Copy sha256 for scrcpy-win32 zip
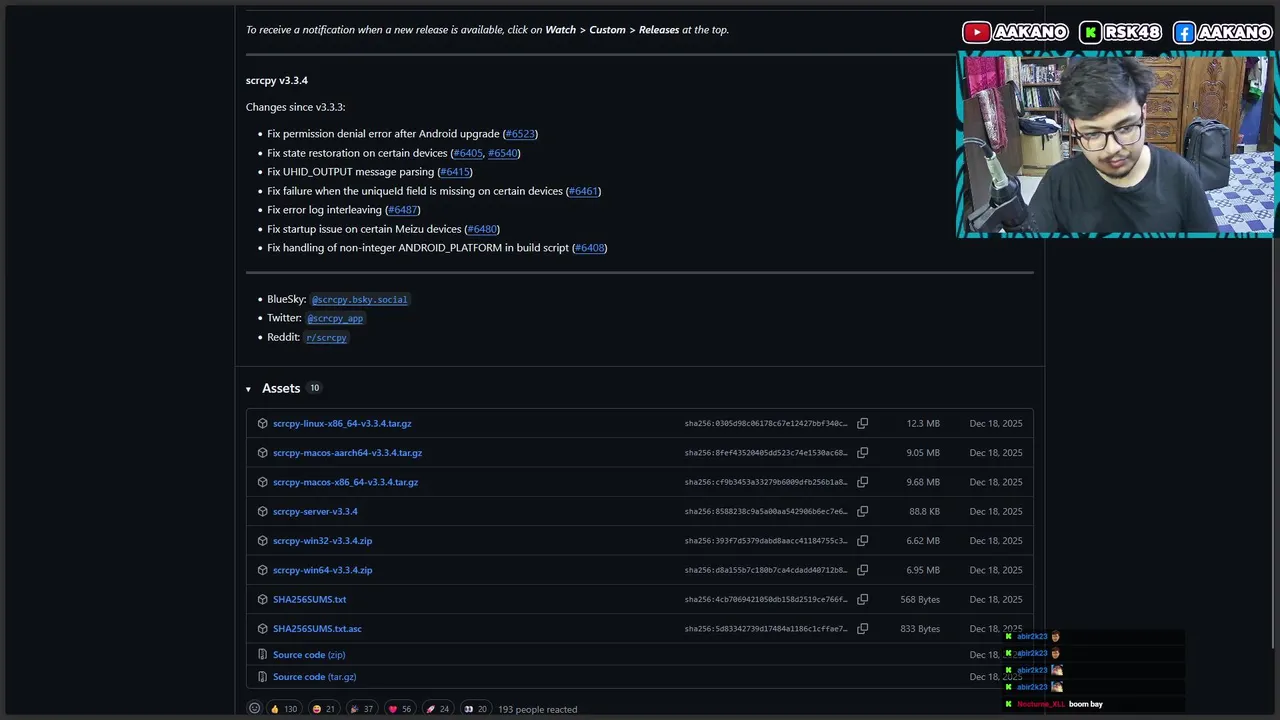1280x720 pixels. pos(862,541)
